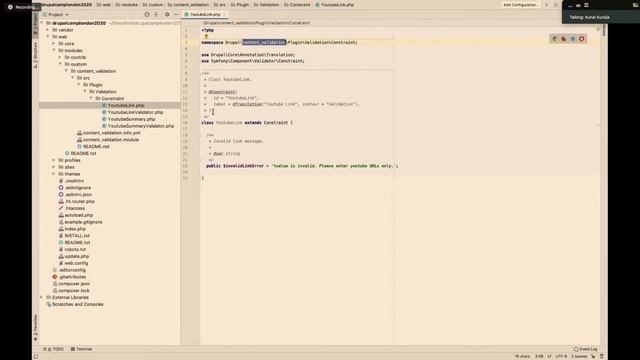This screenshot has height=360, width=640.
Task: Click the Event Log label
Action: coord(588,349)
